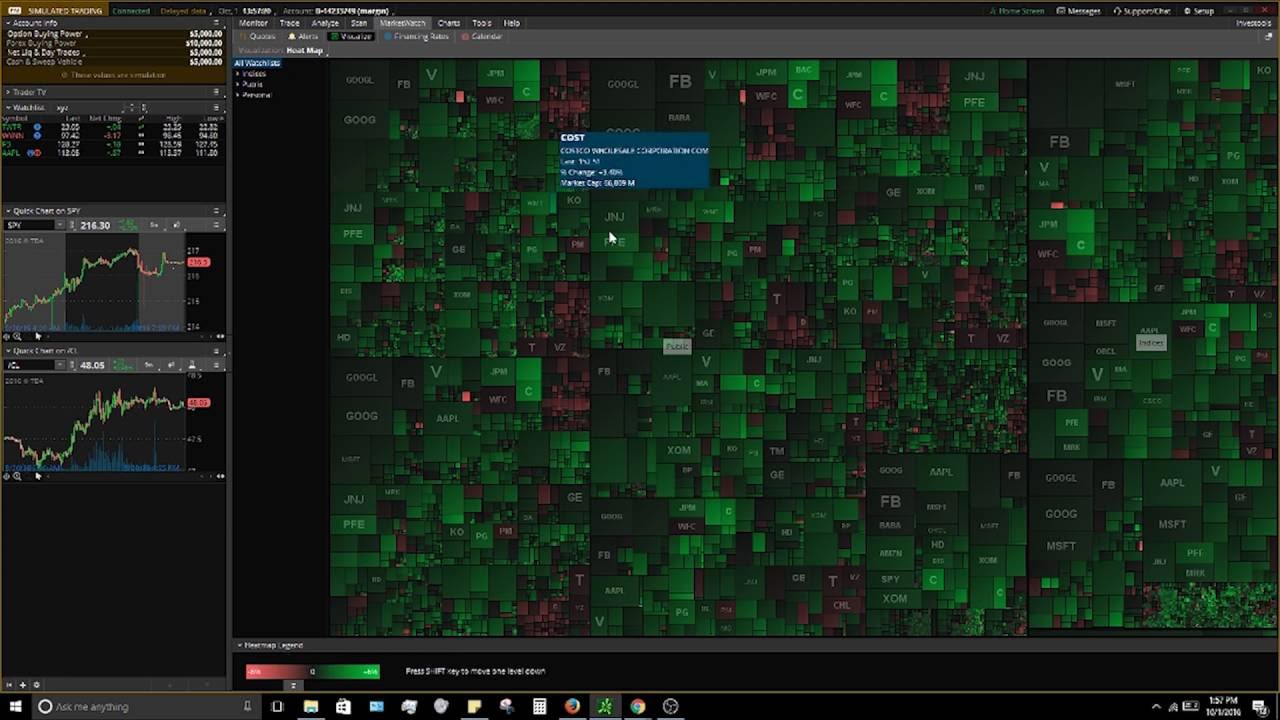Click the red-to-green heatmap legend gradient
This screenshot has height=720, width=1280.
[x=313, y=672]
